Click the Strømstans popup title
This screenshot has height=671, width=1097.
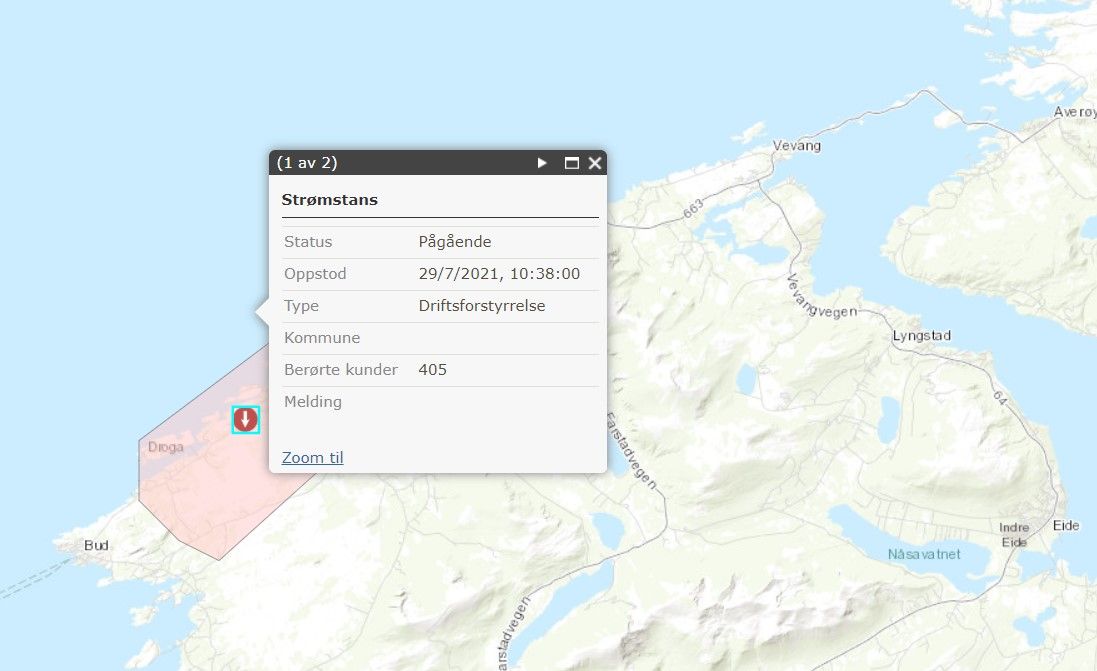pyautogui.click(x=330, y=200)
